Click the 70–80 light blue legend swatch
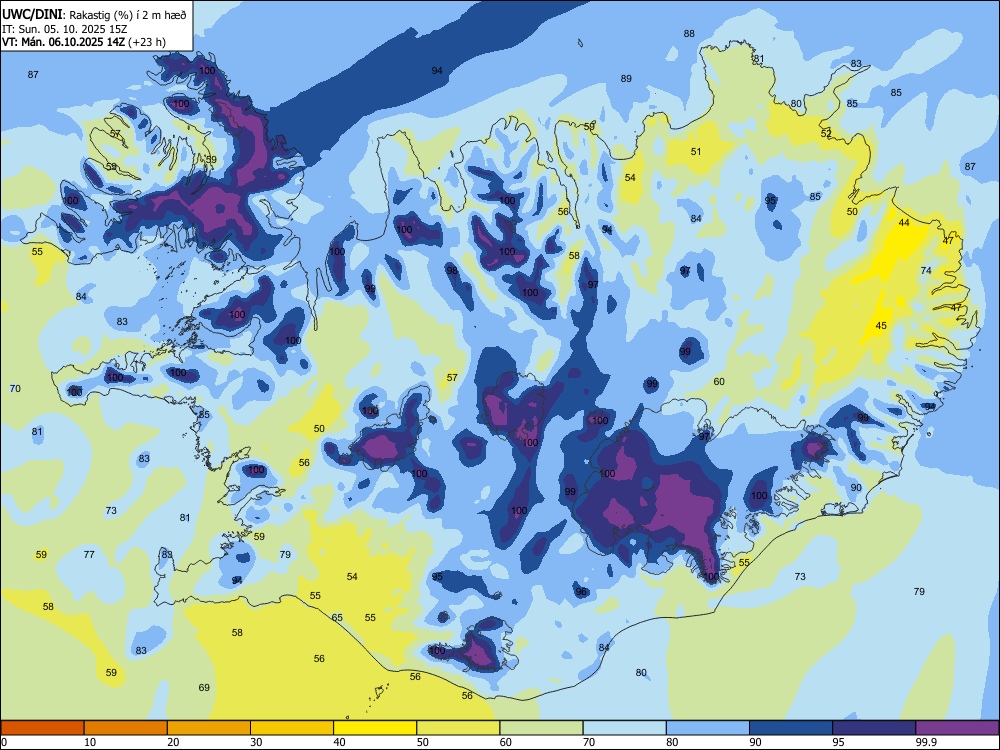 coord(624,728)
